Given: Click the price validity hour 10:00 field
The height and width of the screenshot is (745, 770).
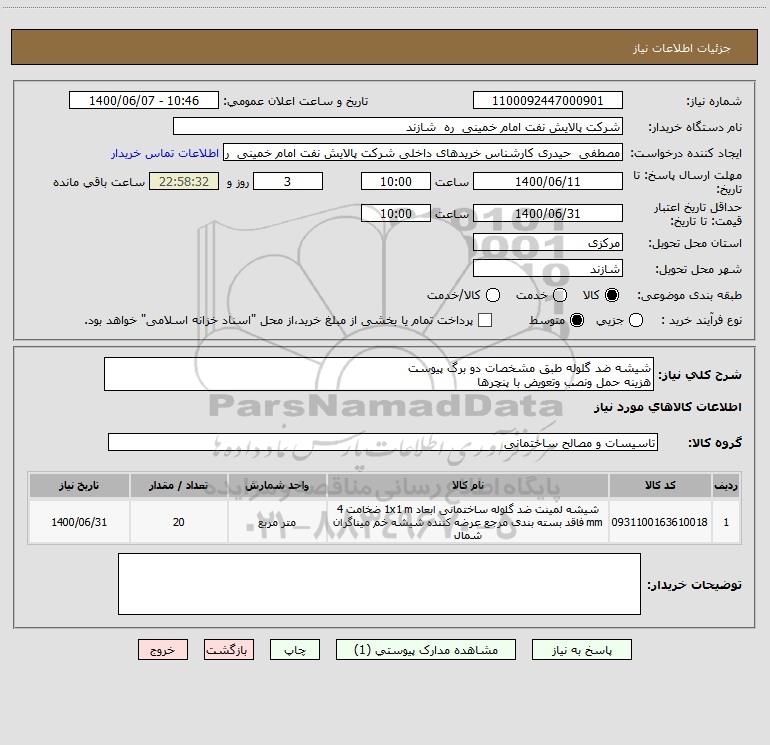Looking at the screenshot, I should tap(396, 213).
